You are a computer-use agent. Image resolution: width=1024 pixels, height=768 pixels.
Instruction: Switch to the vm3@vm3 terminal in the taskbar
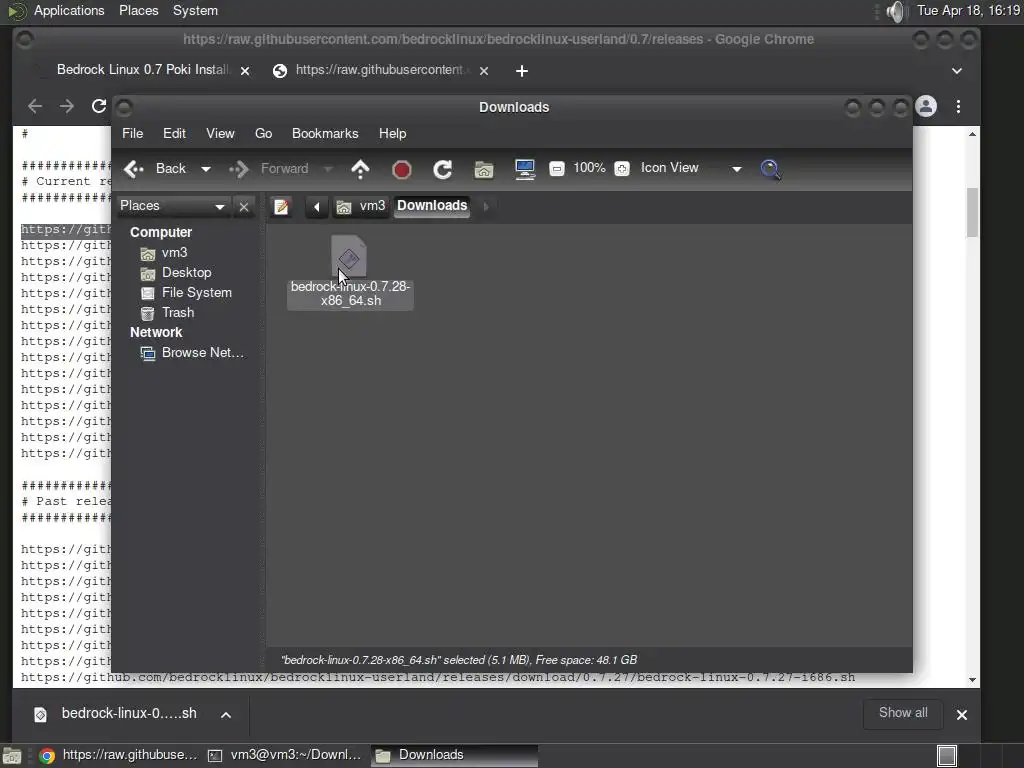pos(284,756)
